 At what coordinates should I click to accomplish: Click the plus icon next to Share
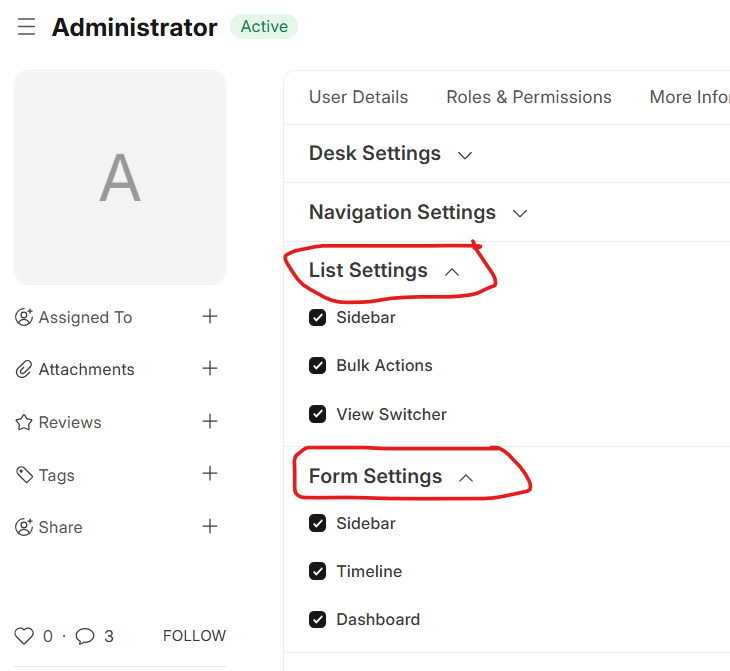tap(210, 527)
